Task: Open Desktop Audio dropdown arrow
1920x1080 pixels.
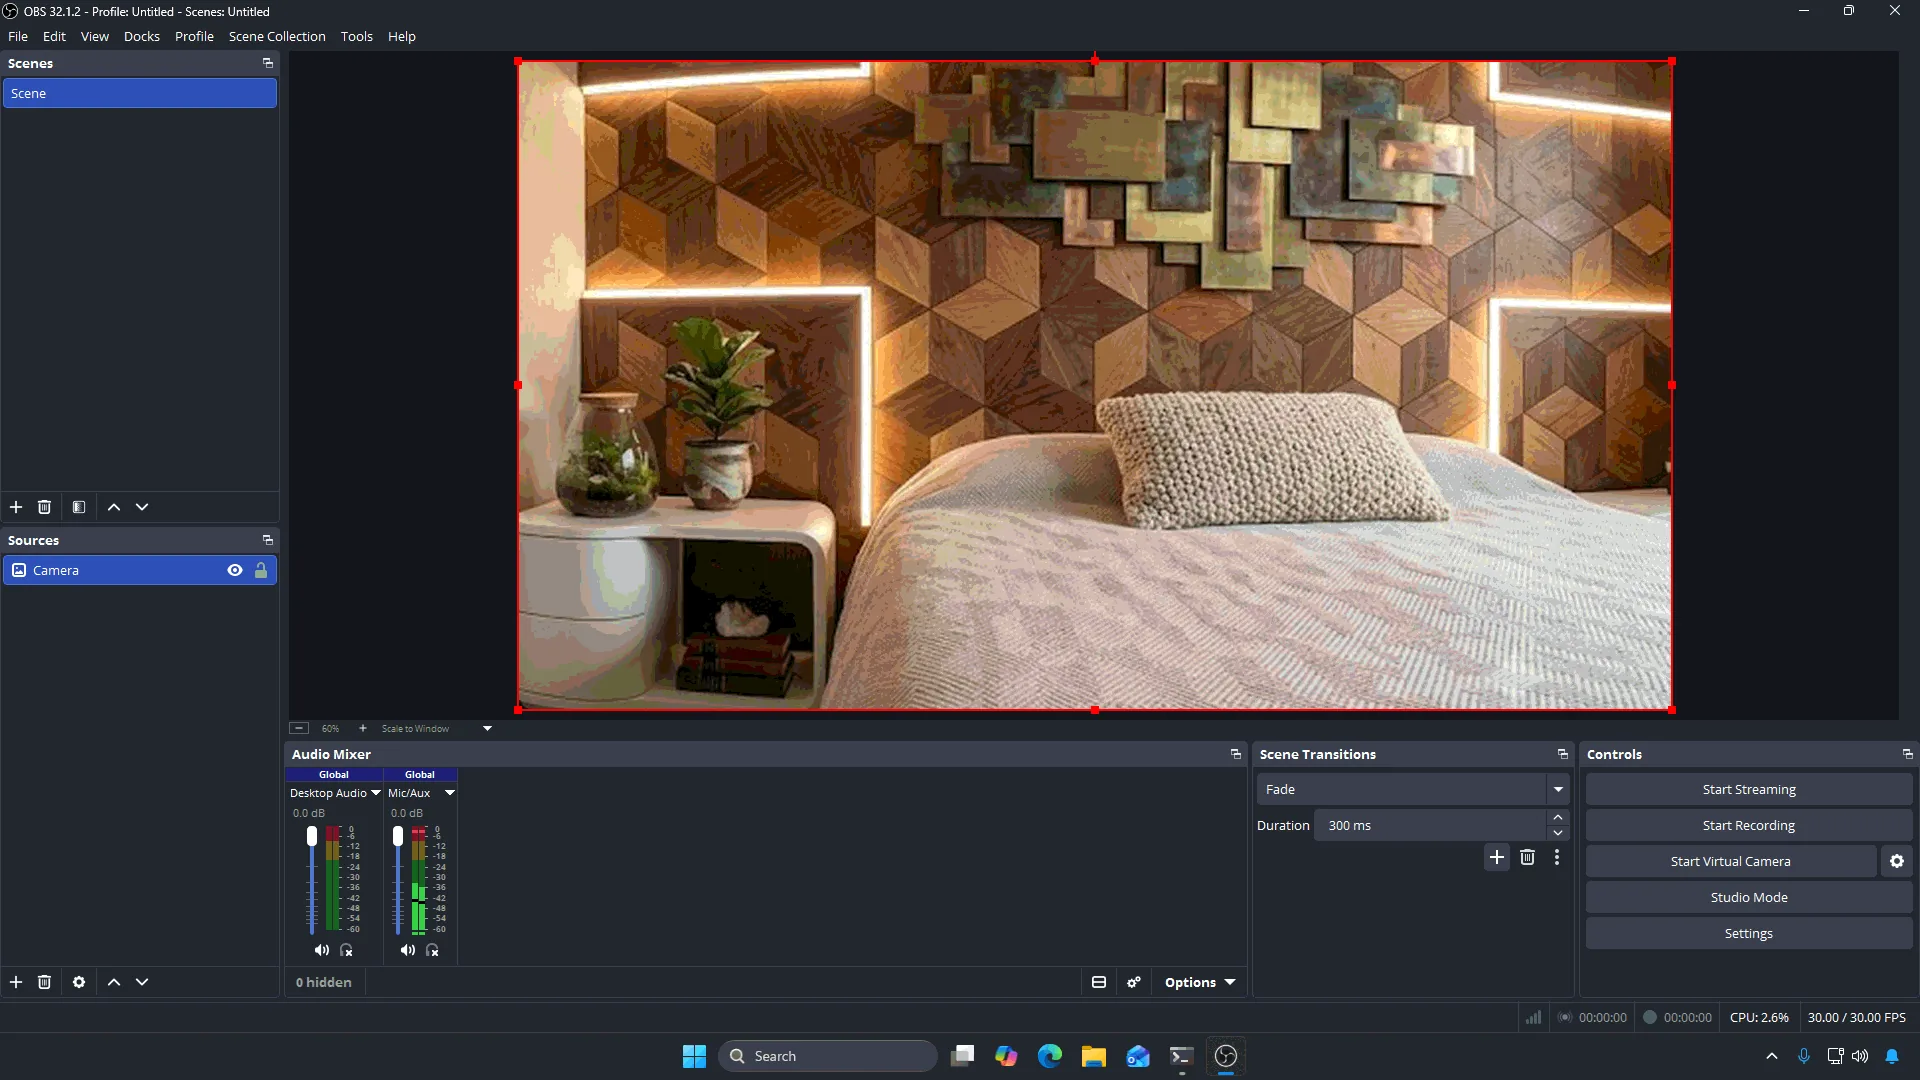Action: [x=376, y=793]
